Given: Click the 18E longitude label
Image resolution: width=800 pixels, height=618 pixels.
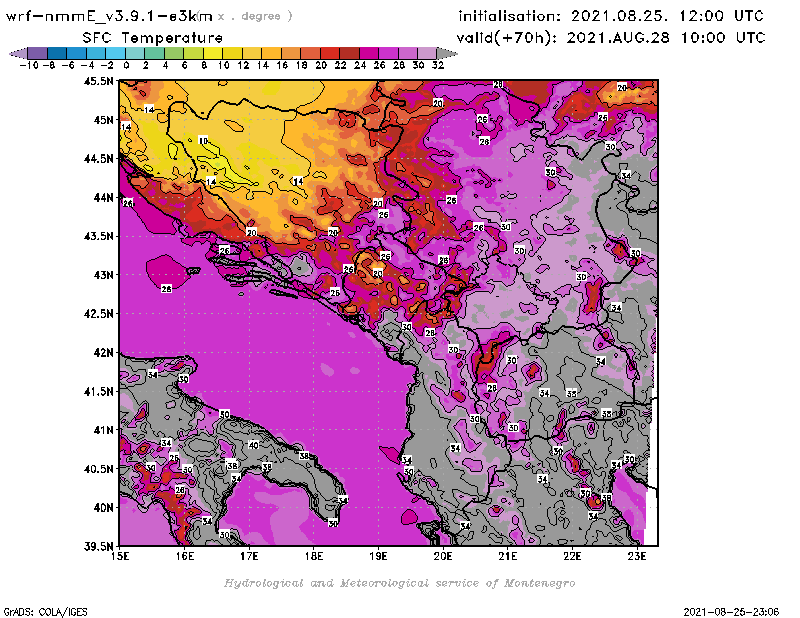Looking at the screenshot, I should 314,556.
